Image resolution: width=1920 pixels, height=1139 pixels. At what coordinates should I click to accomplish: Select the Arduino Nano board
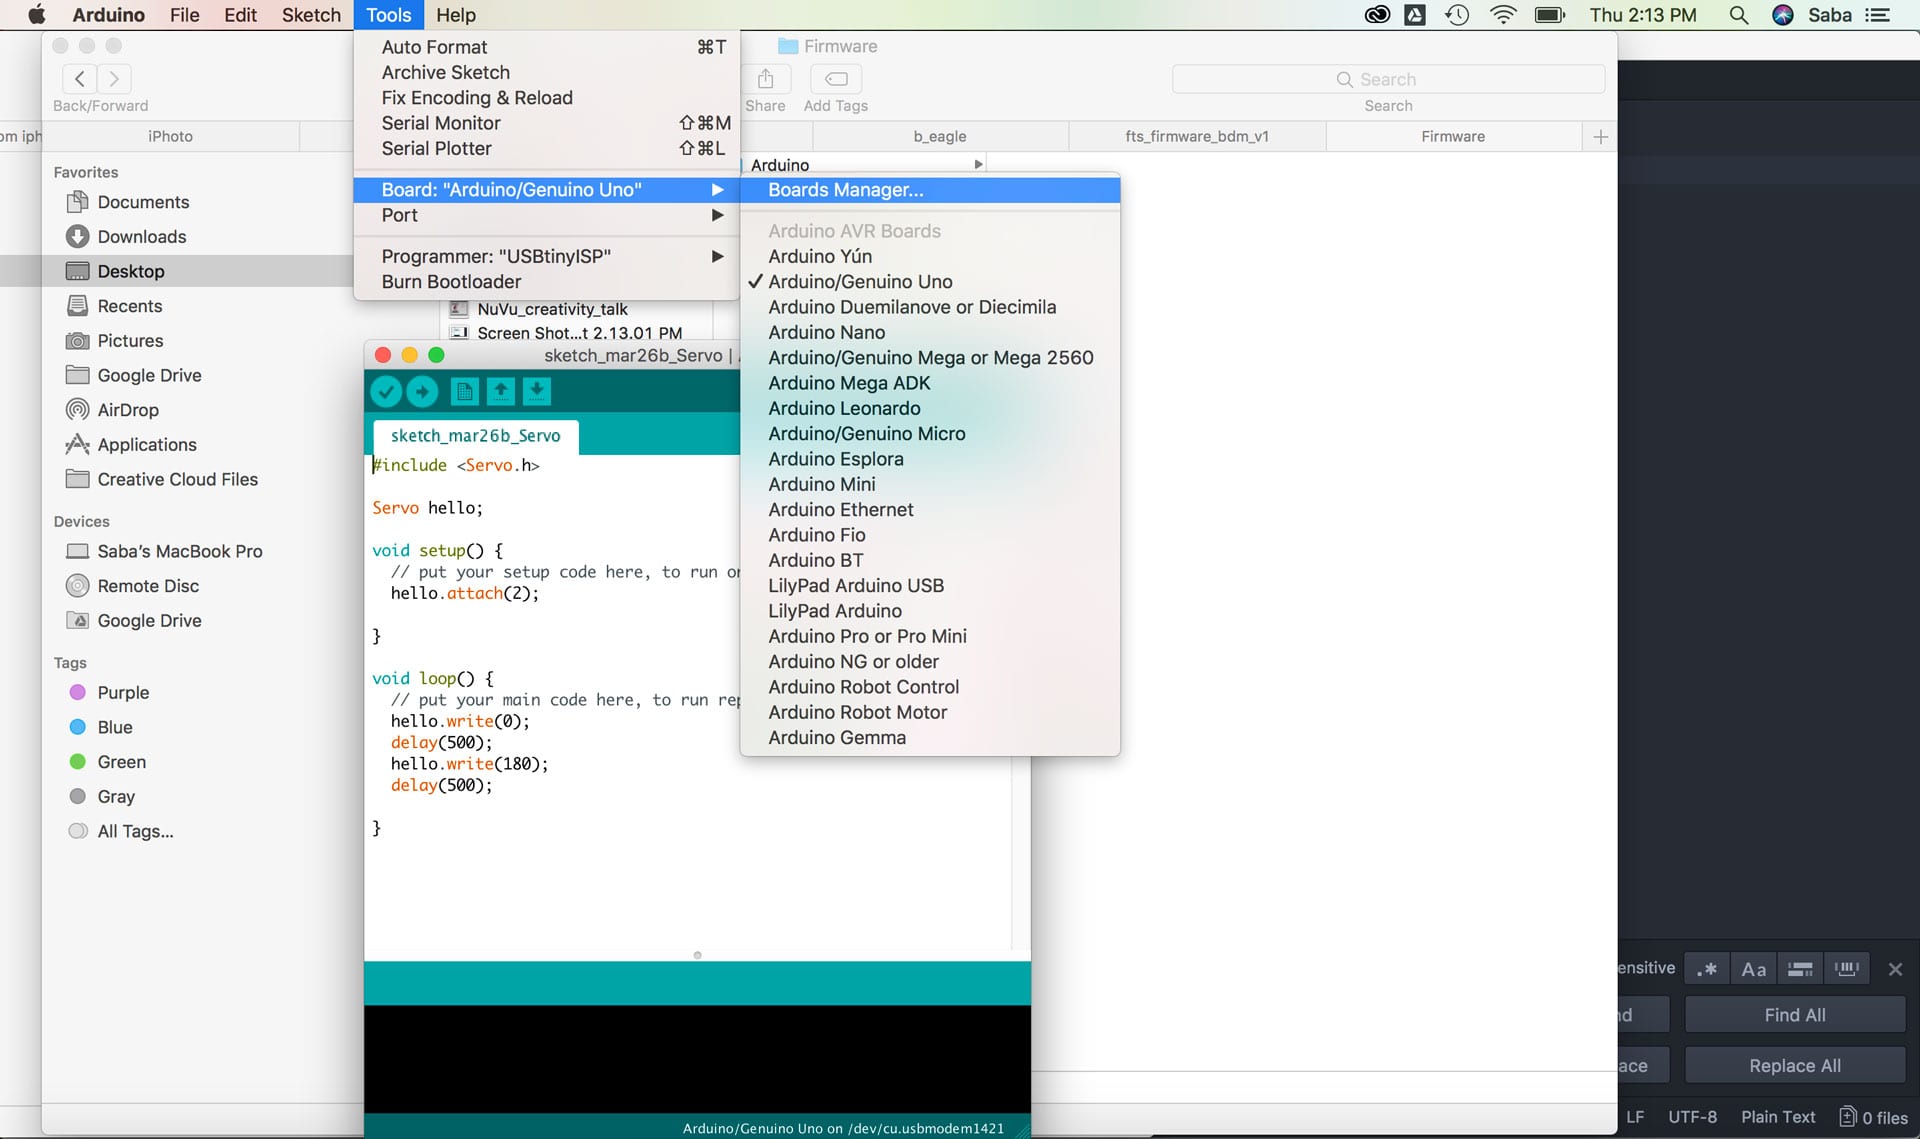coord(930,332)
